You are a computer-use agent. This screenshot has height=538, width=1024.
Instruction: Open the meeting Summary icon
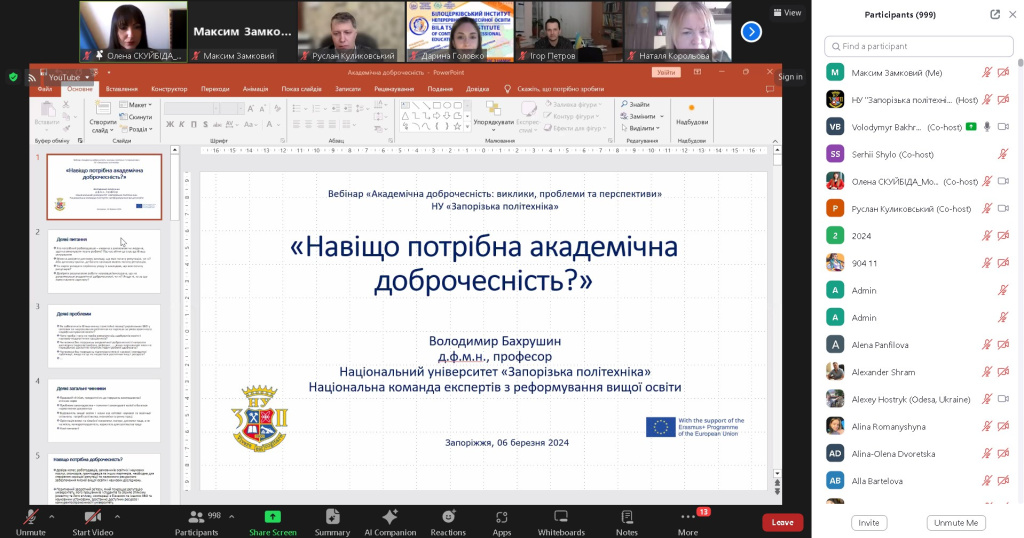point(332,522)
